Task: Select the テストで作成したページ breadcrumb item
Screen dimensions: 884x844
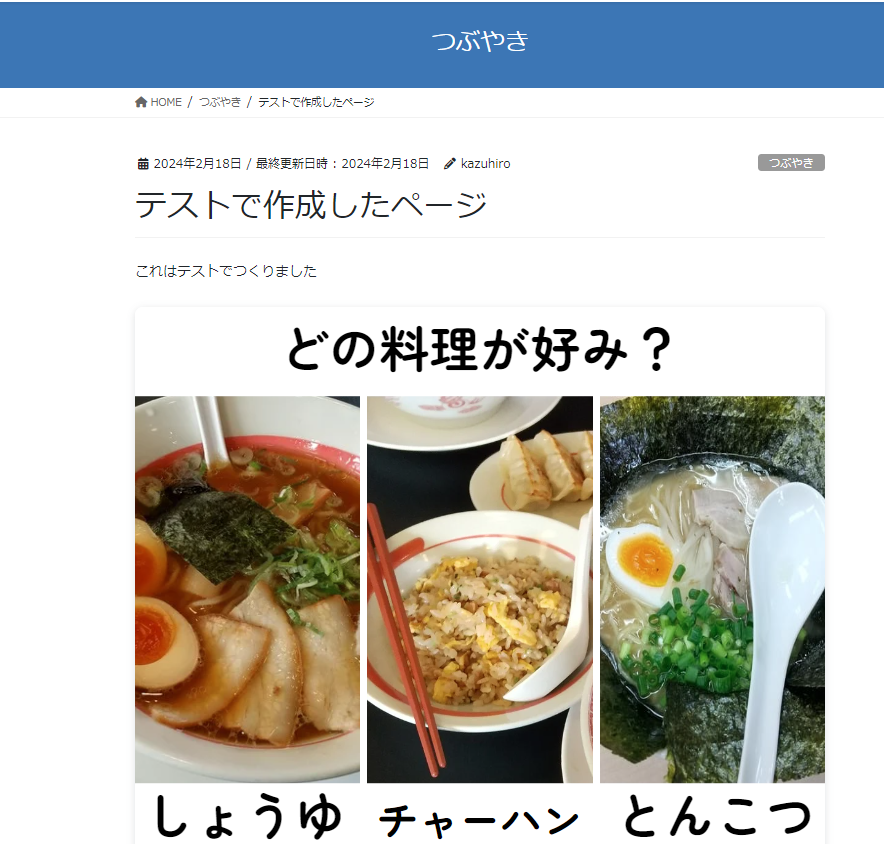Action: [x=316, y=102]
